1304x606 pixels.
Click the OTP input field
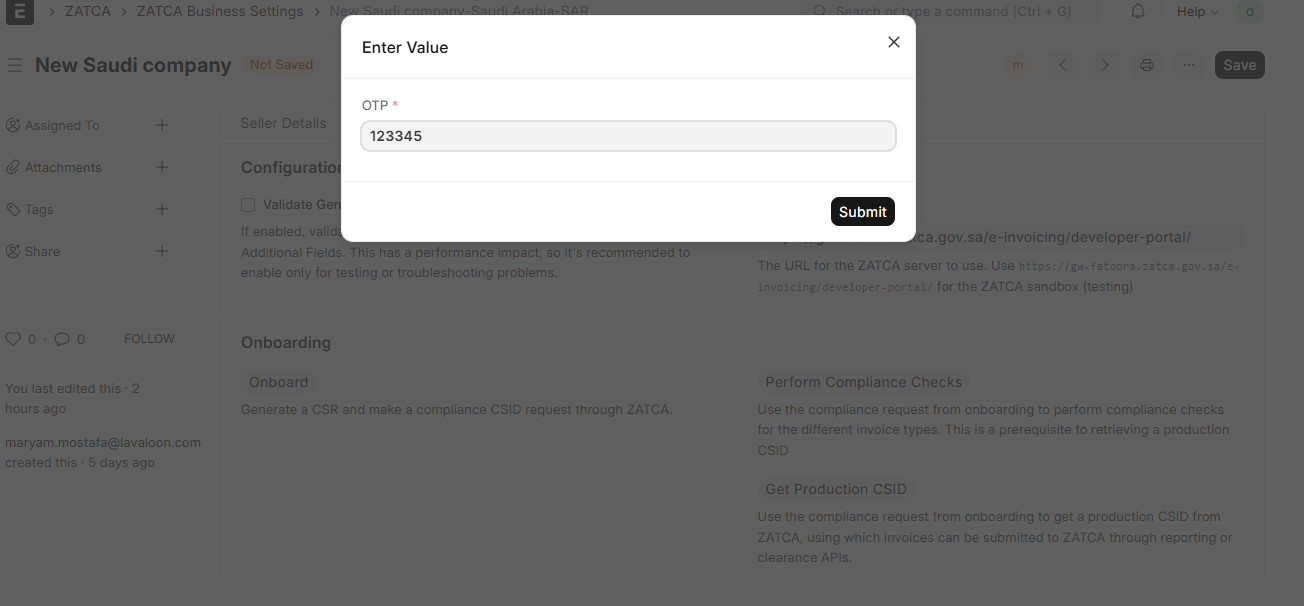(x=628, y=136)
